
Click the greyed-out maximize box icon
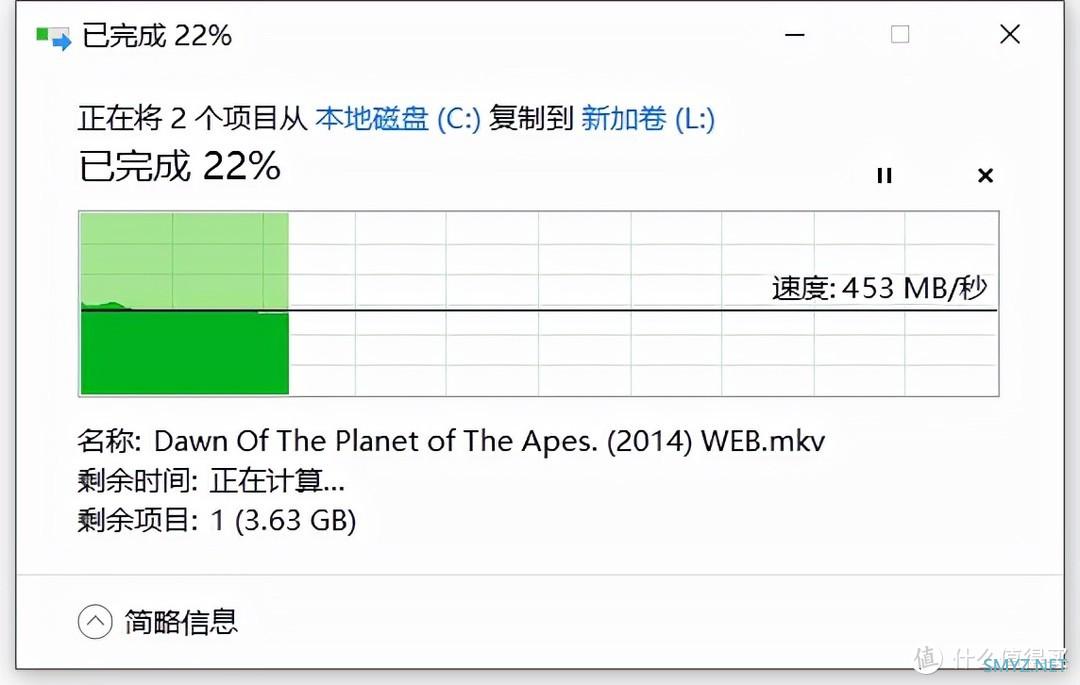point(900,34)
